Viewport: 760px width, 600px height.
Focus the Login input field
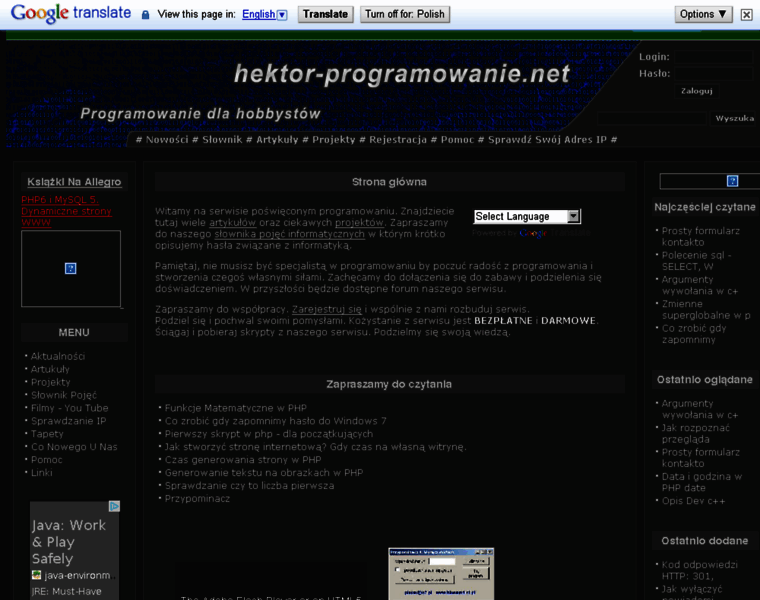pos(713,57)
